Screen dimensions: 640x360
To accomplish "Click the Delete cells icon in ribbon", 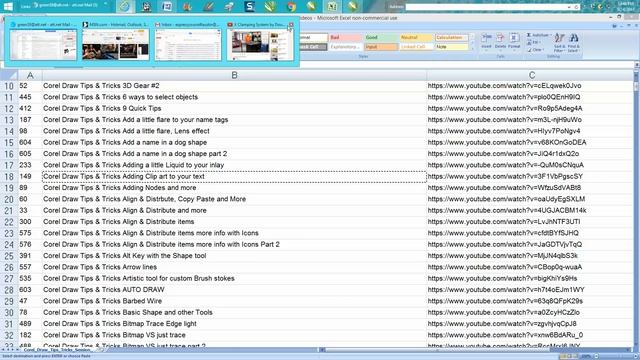I will click(500, 41).
